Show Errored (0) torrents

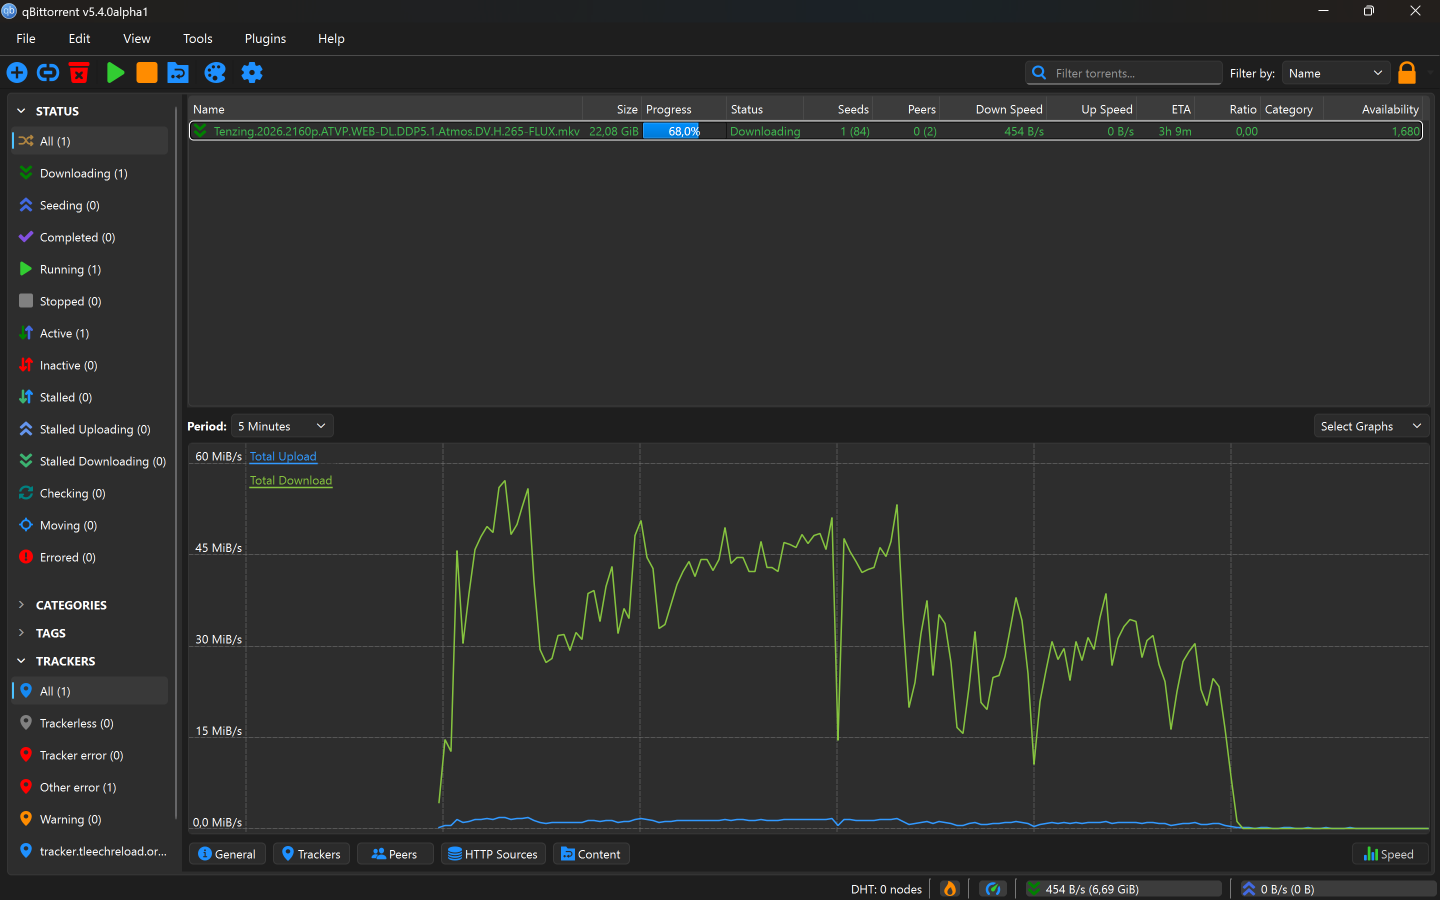[x=90, y=558]
